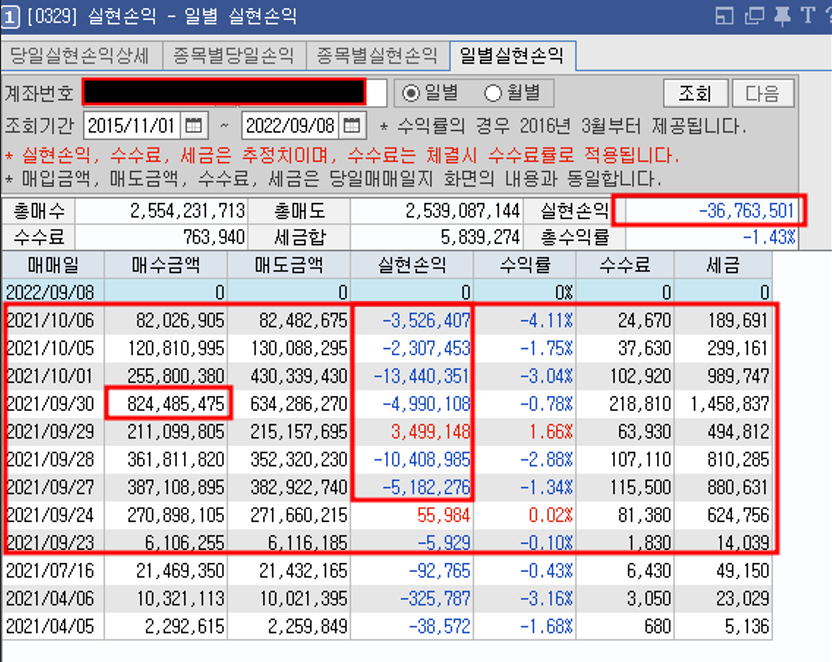Select the 2022/09/08 row date

pos(50,292)
